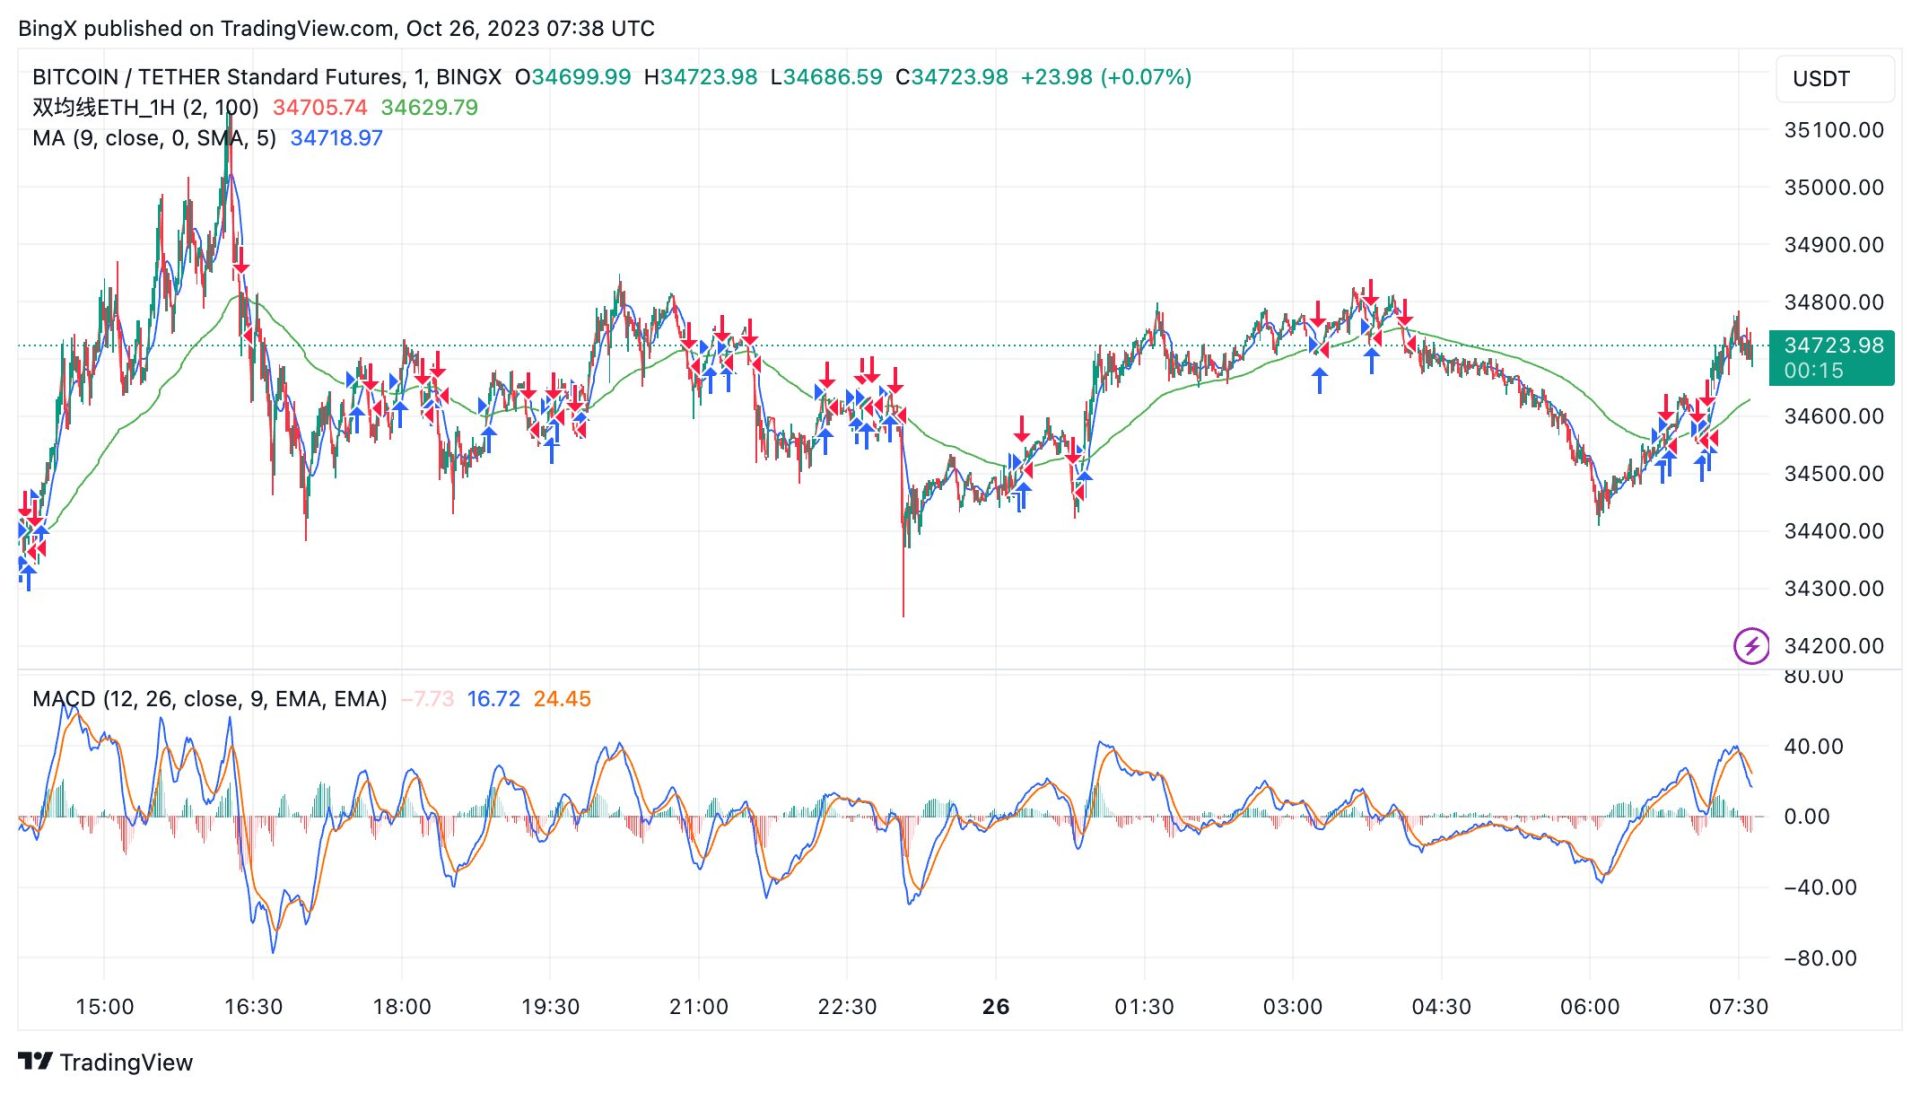This screenshot has height=1093, width=1920.
Task: Select BITCOIN / TETHER Standard Futures title
Action: tap(218, 77)
